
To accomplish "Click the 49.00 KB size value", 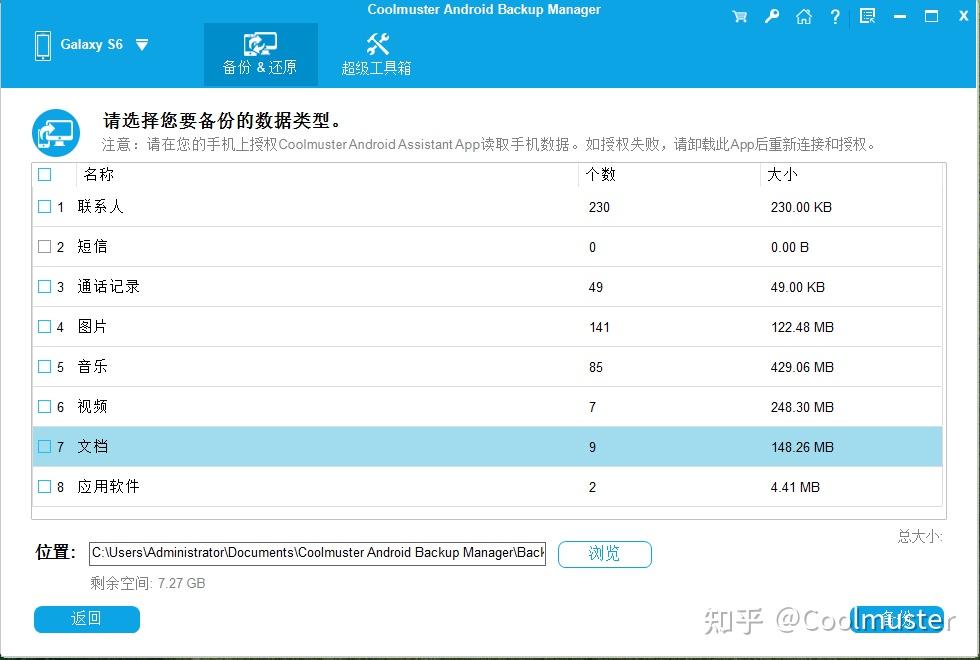I will 798,288.
